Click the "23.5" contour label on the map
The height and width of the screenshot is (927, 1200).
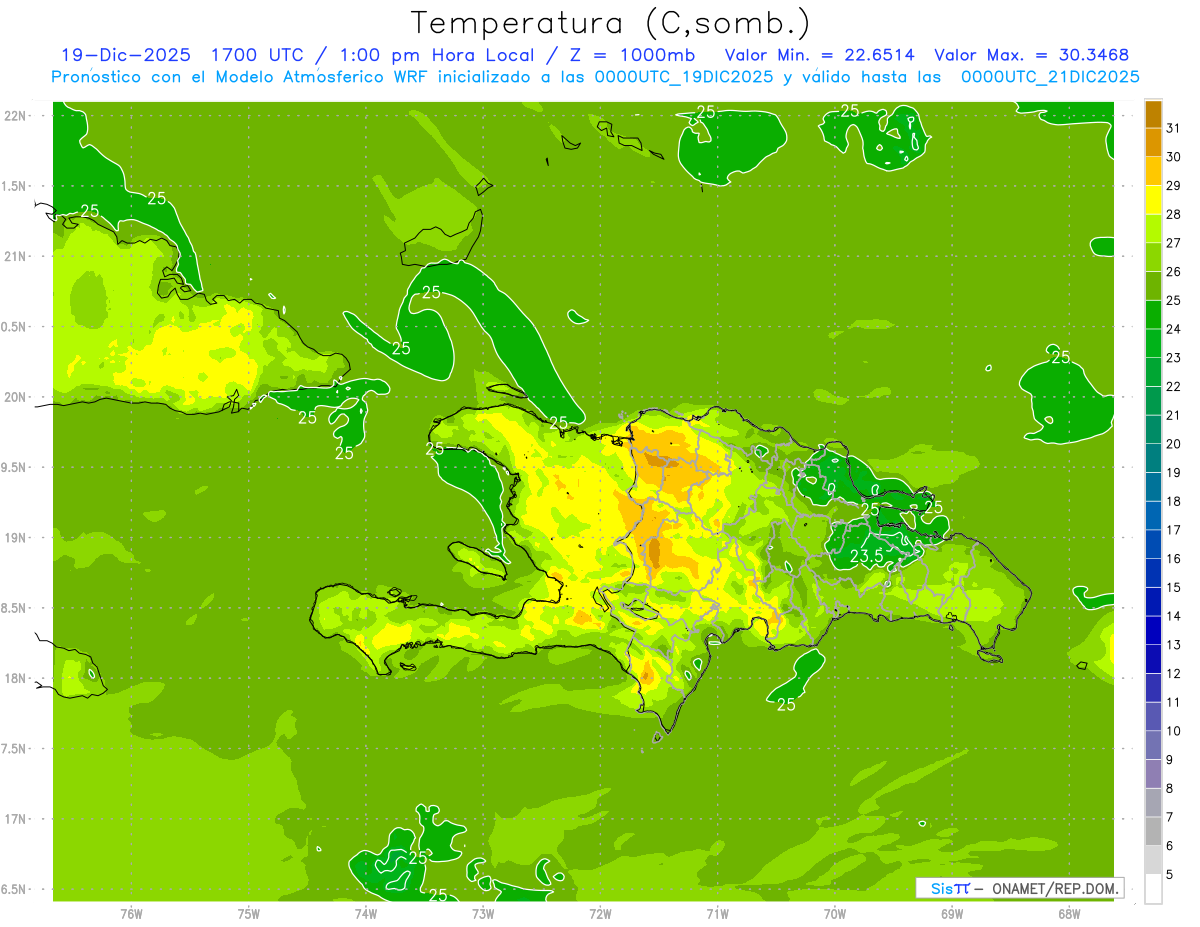point(866,556)
